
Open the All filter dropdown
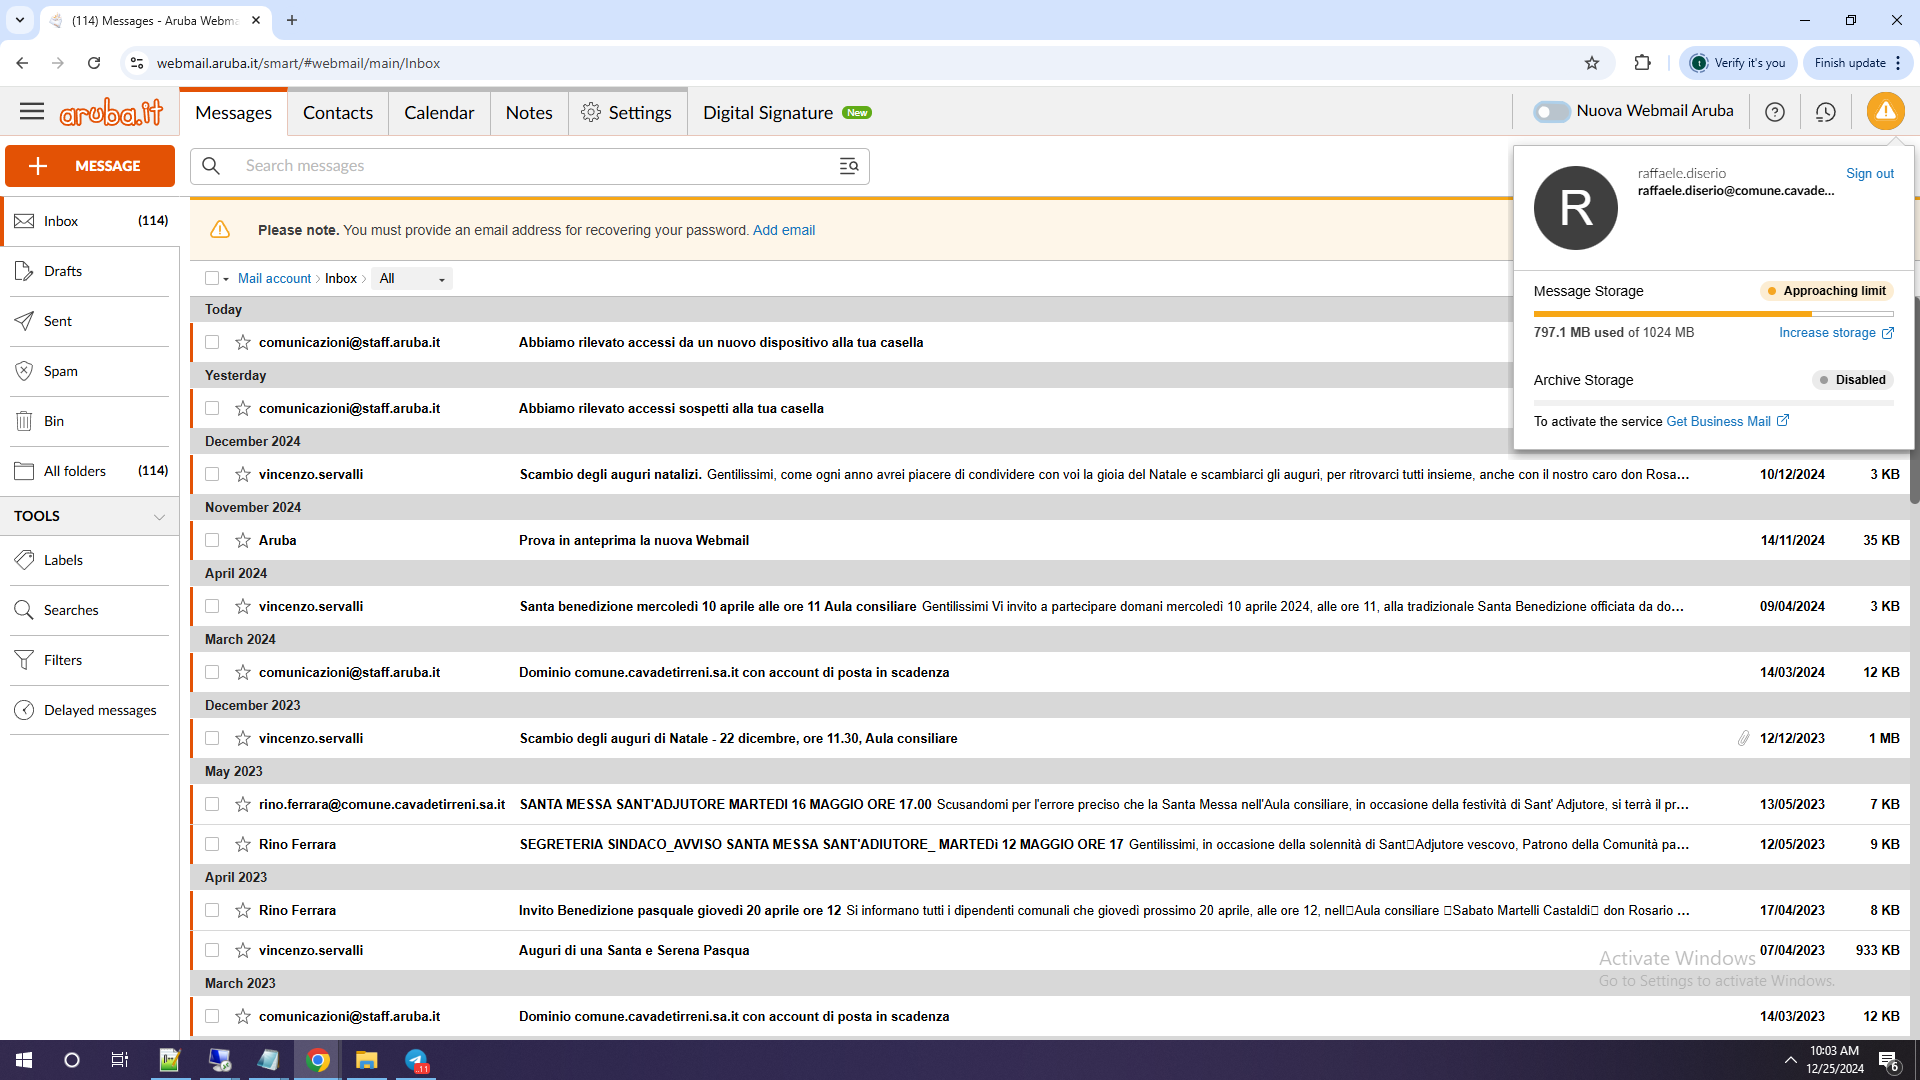click(412, 279)
